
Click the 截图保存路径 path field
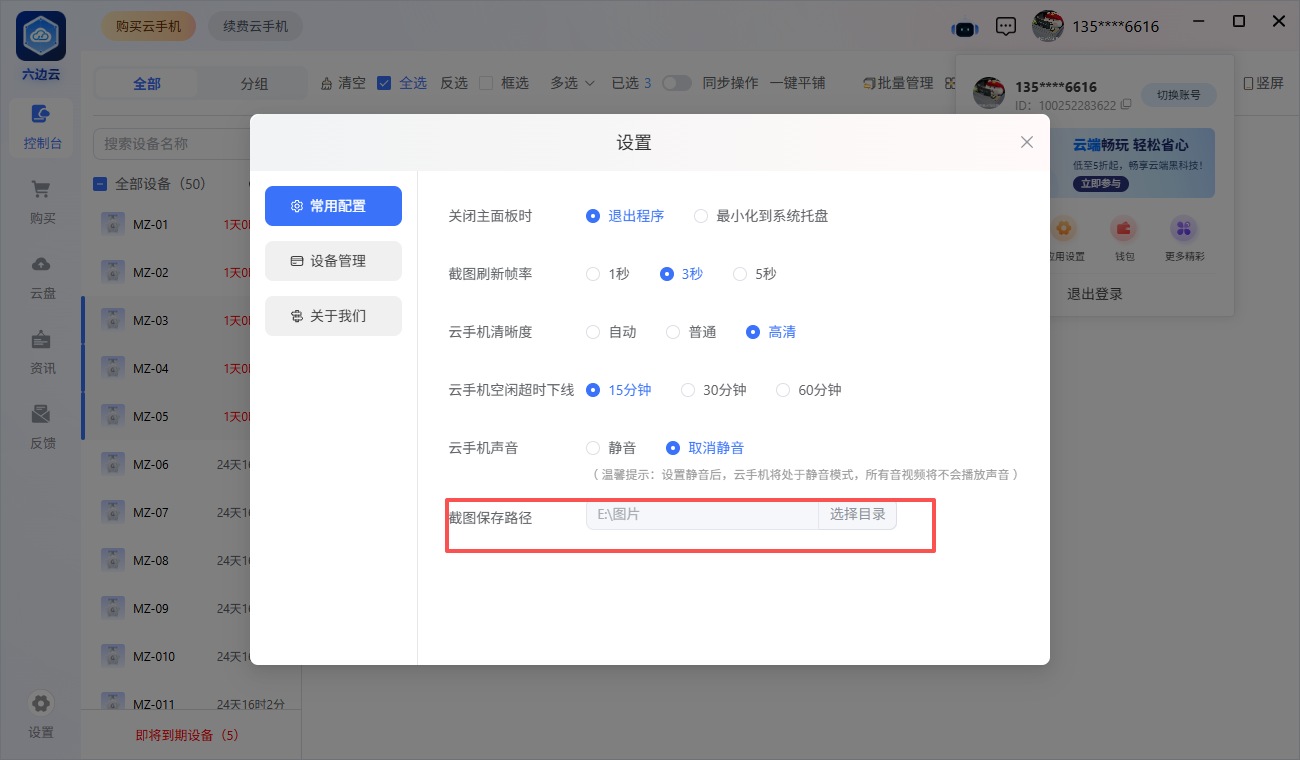pyautogui.click(x=701, y=515)
